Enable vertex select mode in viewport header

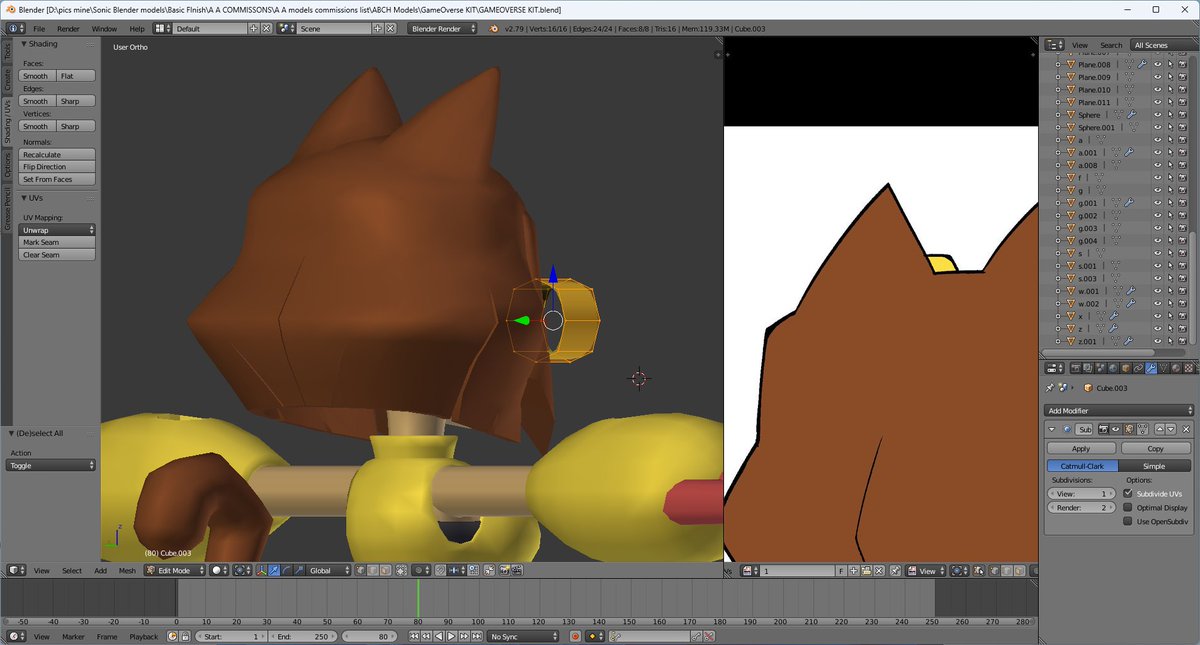[x=360, y=570]
